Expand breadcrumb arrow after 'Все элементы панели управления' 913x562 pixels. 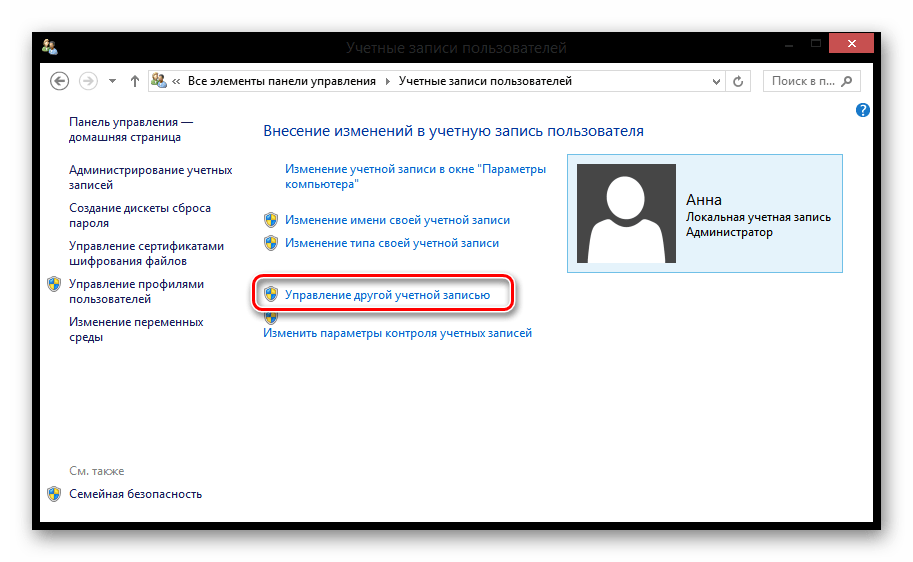click(x=388, y=82)
